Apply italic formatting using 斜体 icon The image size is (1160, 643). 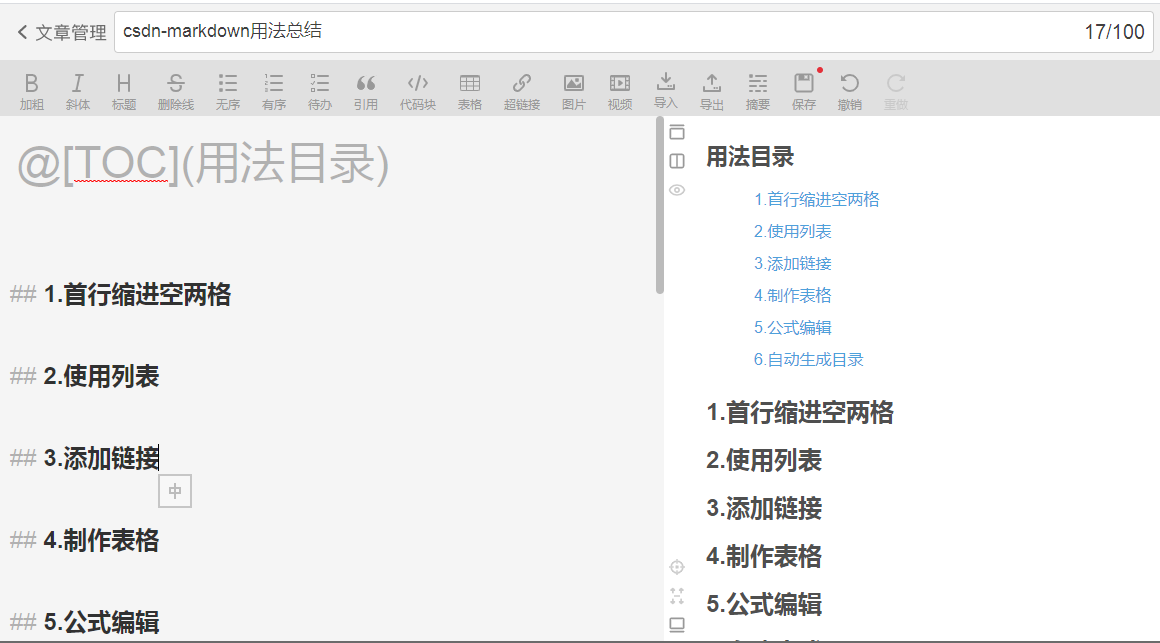point(78,88)
